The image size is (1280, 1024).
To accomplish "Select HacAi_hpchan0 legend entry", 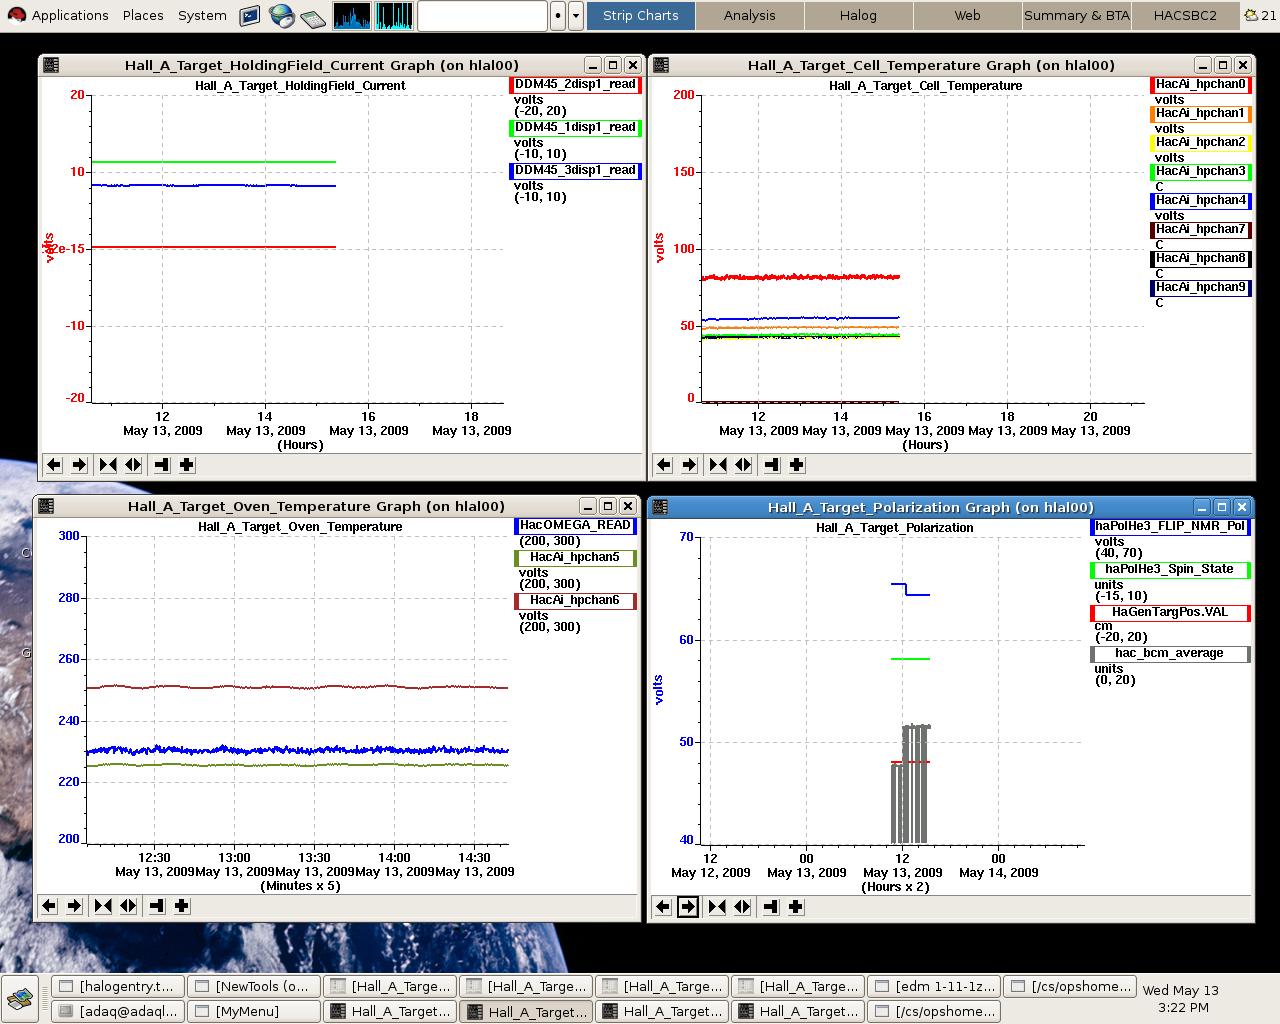I will tap(1201, 85).
